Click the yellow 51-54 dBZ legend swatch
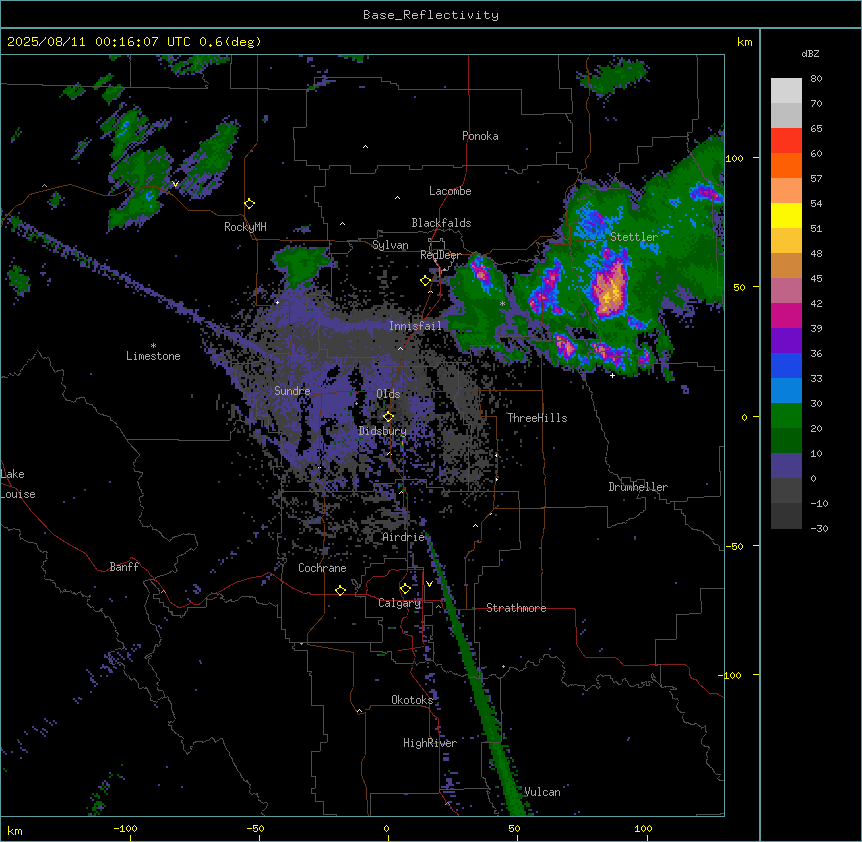This screenshot has height=842, width=862. pyautogui.click(x=786, y=216)
